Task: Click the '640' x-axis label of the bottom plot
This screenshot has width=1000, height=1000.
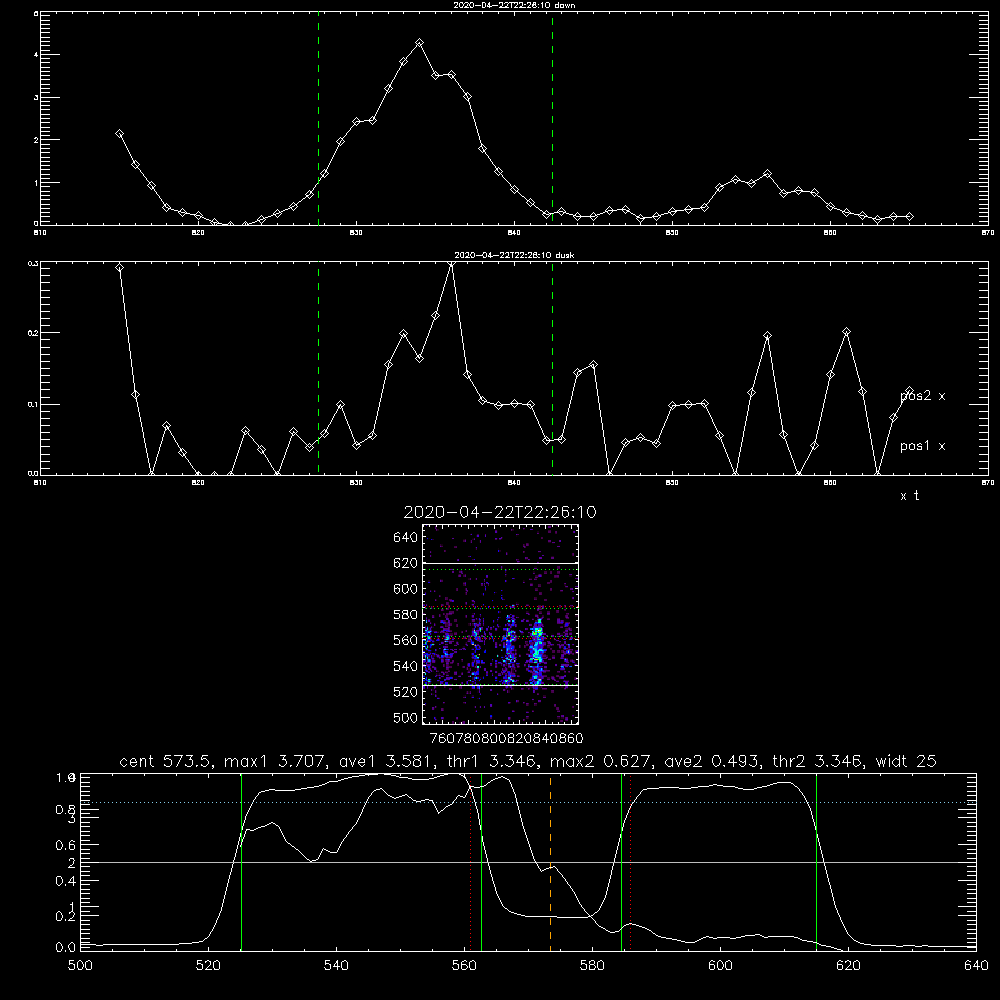Action: (976, 966)
